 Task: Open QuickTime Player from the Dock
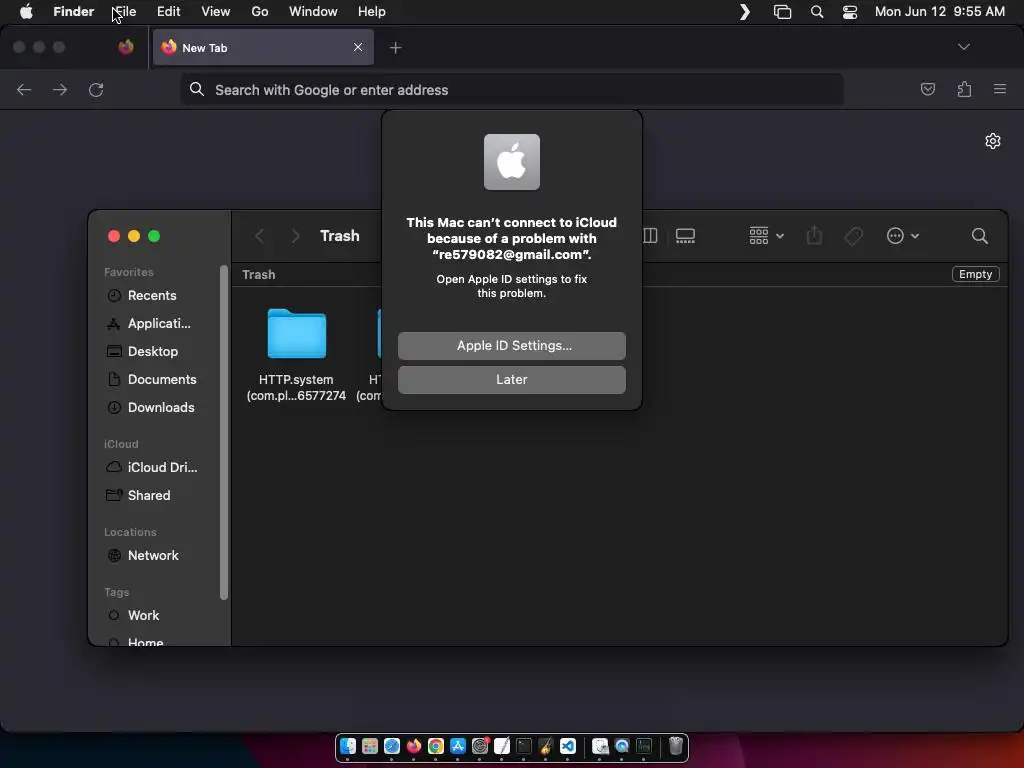[x=622, y=746]
